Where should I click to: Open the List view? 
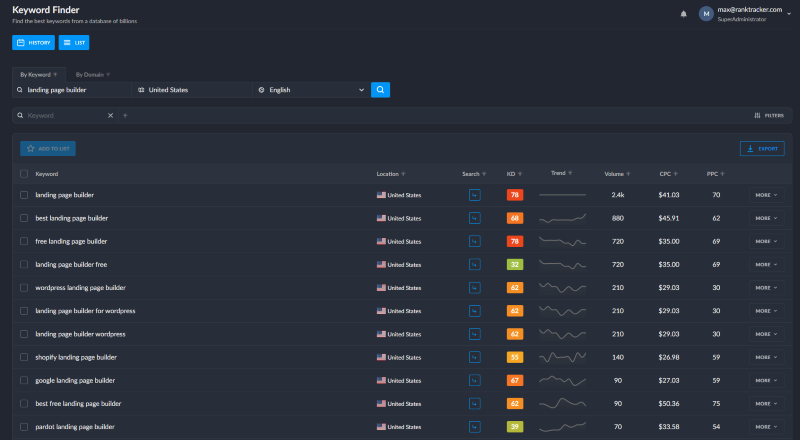[74, 43]
